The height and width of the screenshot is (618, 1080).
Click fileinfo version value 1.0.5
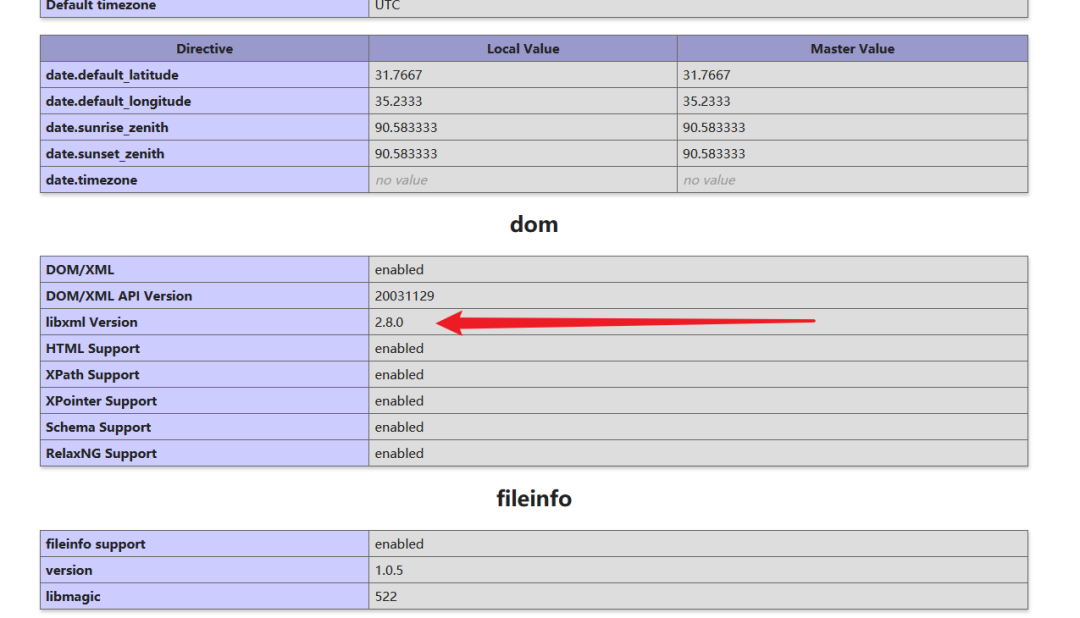pos(389,570)
